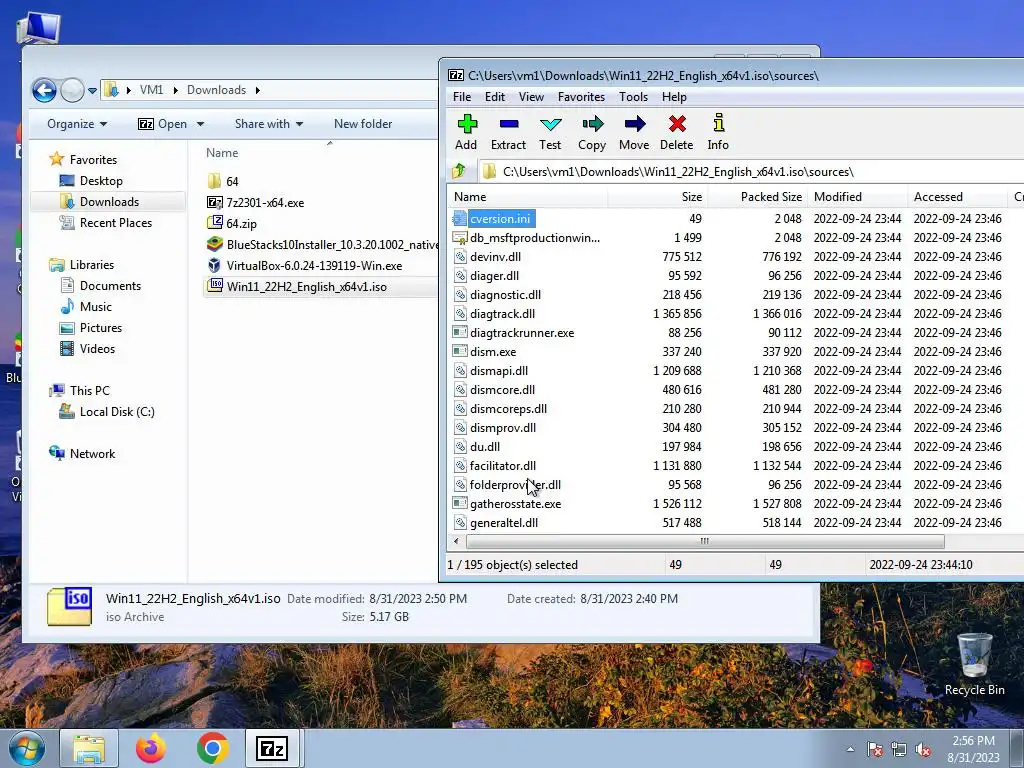Select the cversion.ini file

click(500, 219)
